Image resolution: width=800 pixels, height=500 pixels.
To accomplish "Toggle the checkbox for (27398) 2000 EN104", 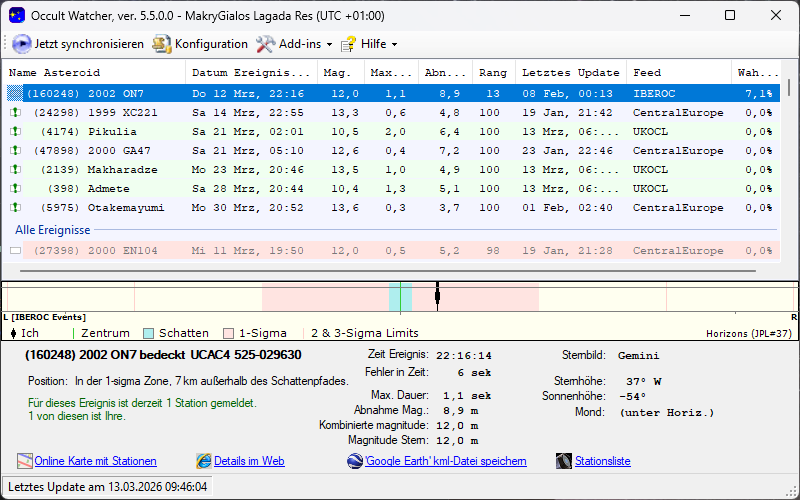I will click(x=15, y=251).
